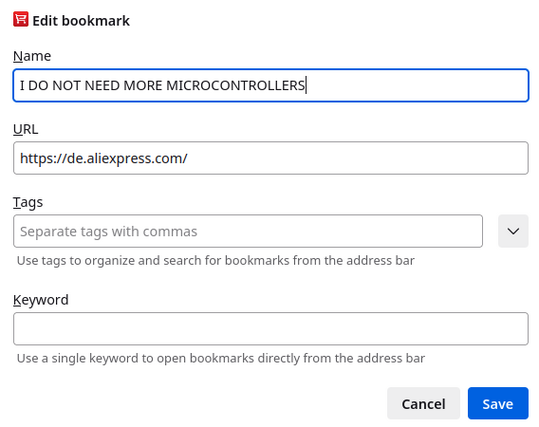Click the URL field label
The image size is (539, 427).
pos(25,129)
